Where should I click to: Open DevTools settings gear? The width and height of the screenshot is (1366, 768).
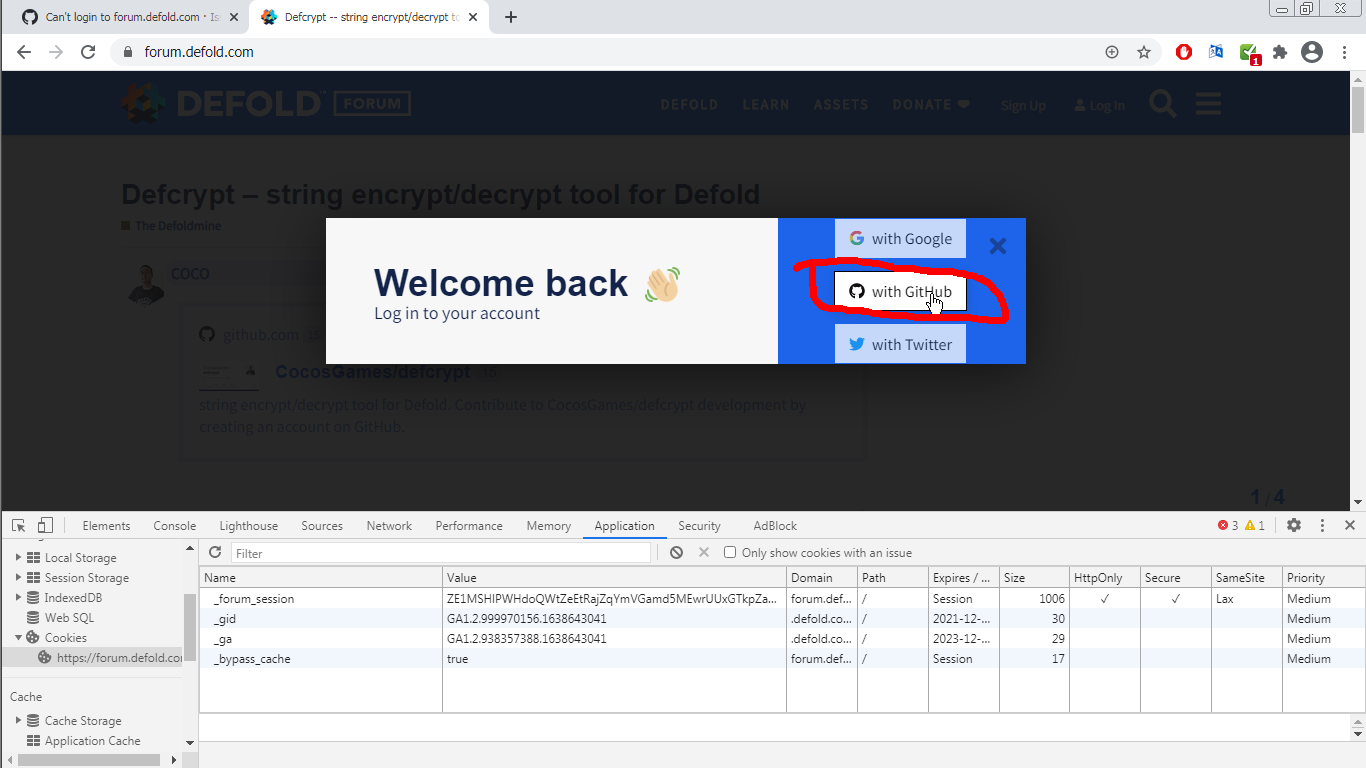click(1294, 525)
